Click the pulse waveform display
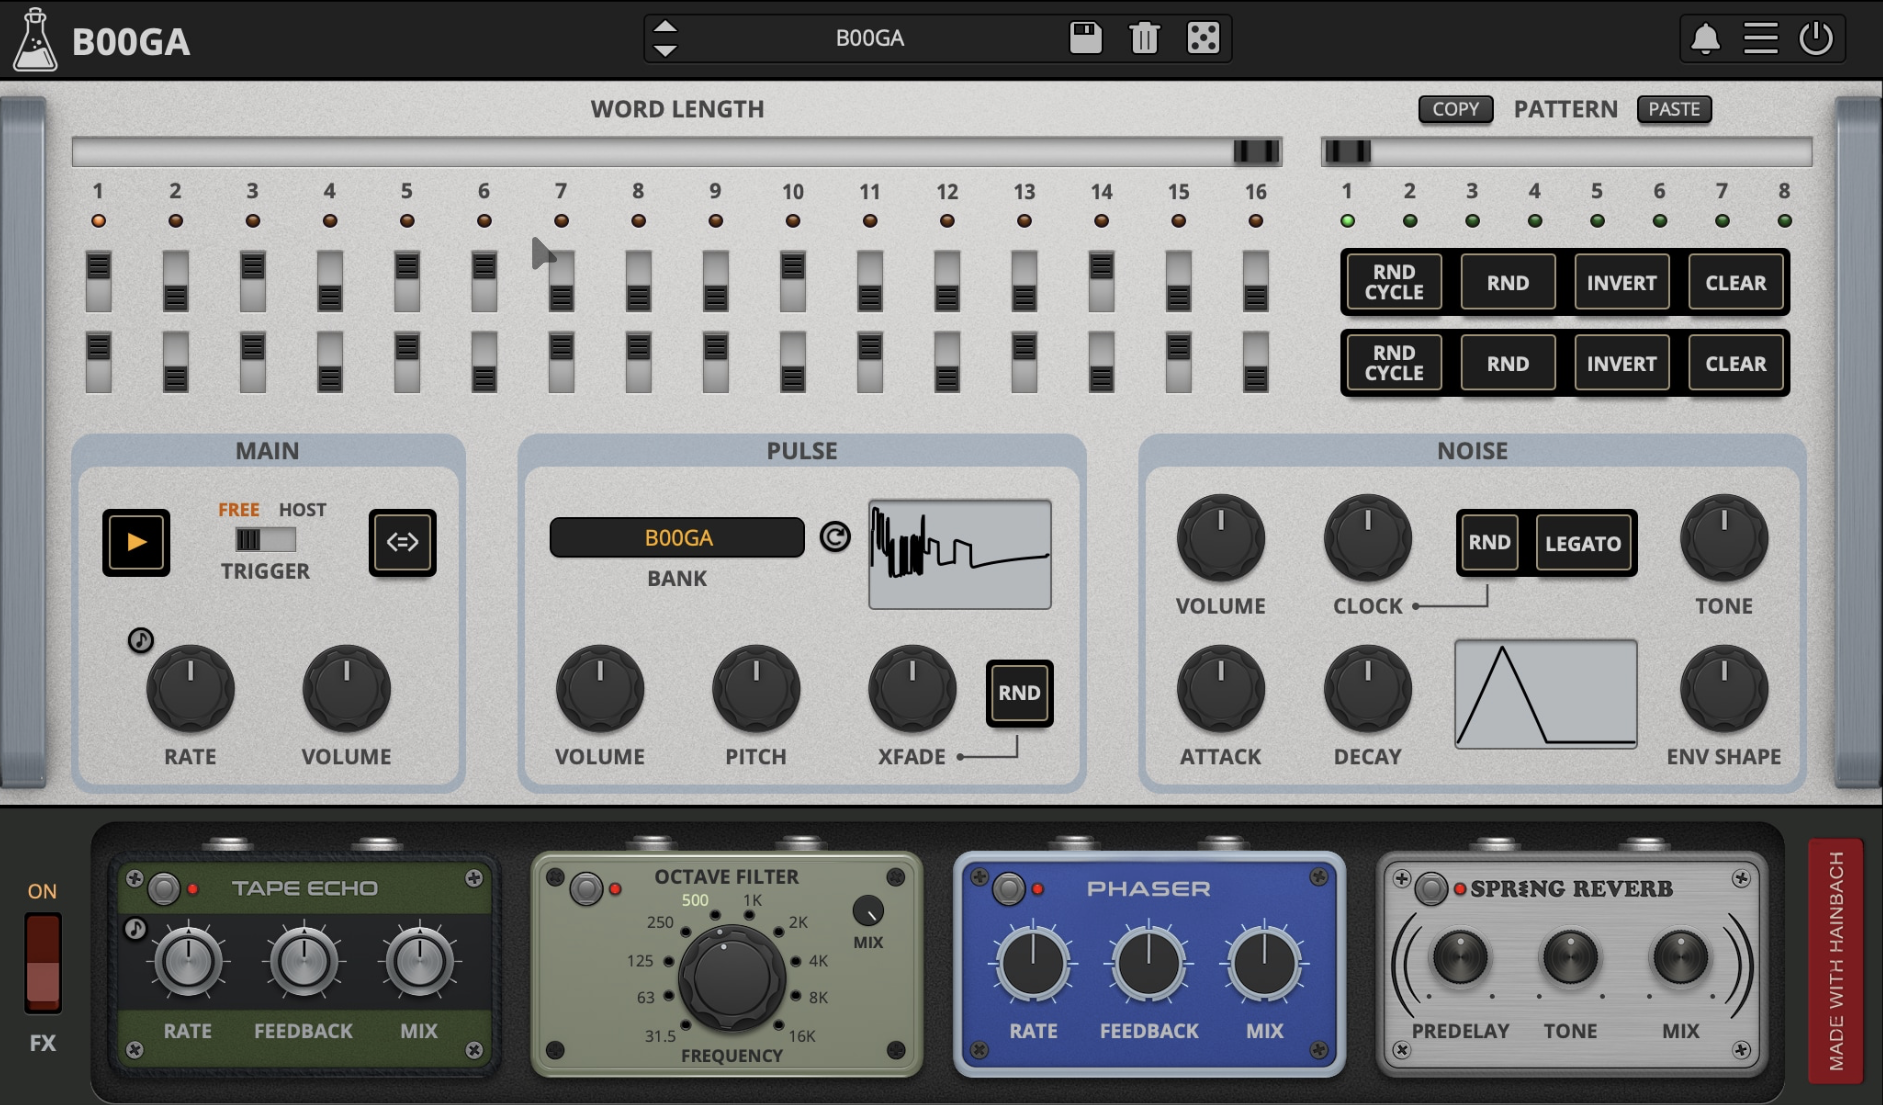1883x1105 pixels. click(960, 554)
